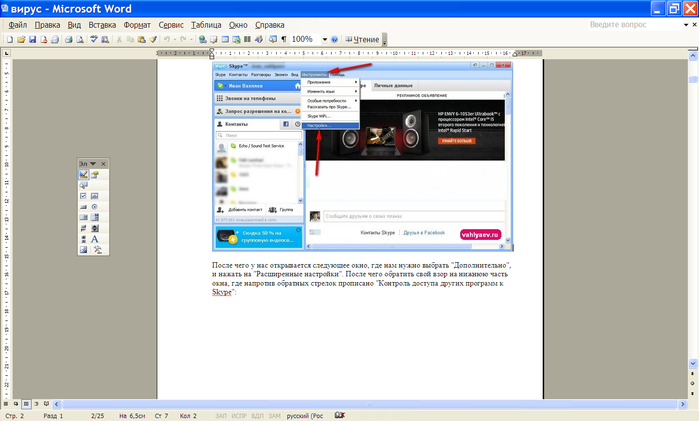Screen dimensions: 699x421
Task: Create a new blank document from toolbar
Action: (10, 40)
